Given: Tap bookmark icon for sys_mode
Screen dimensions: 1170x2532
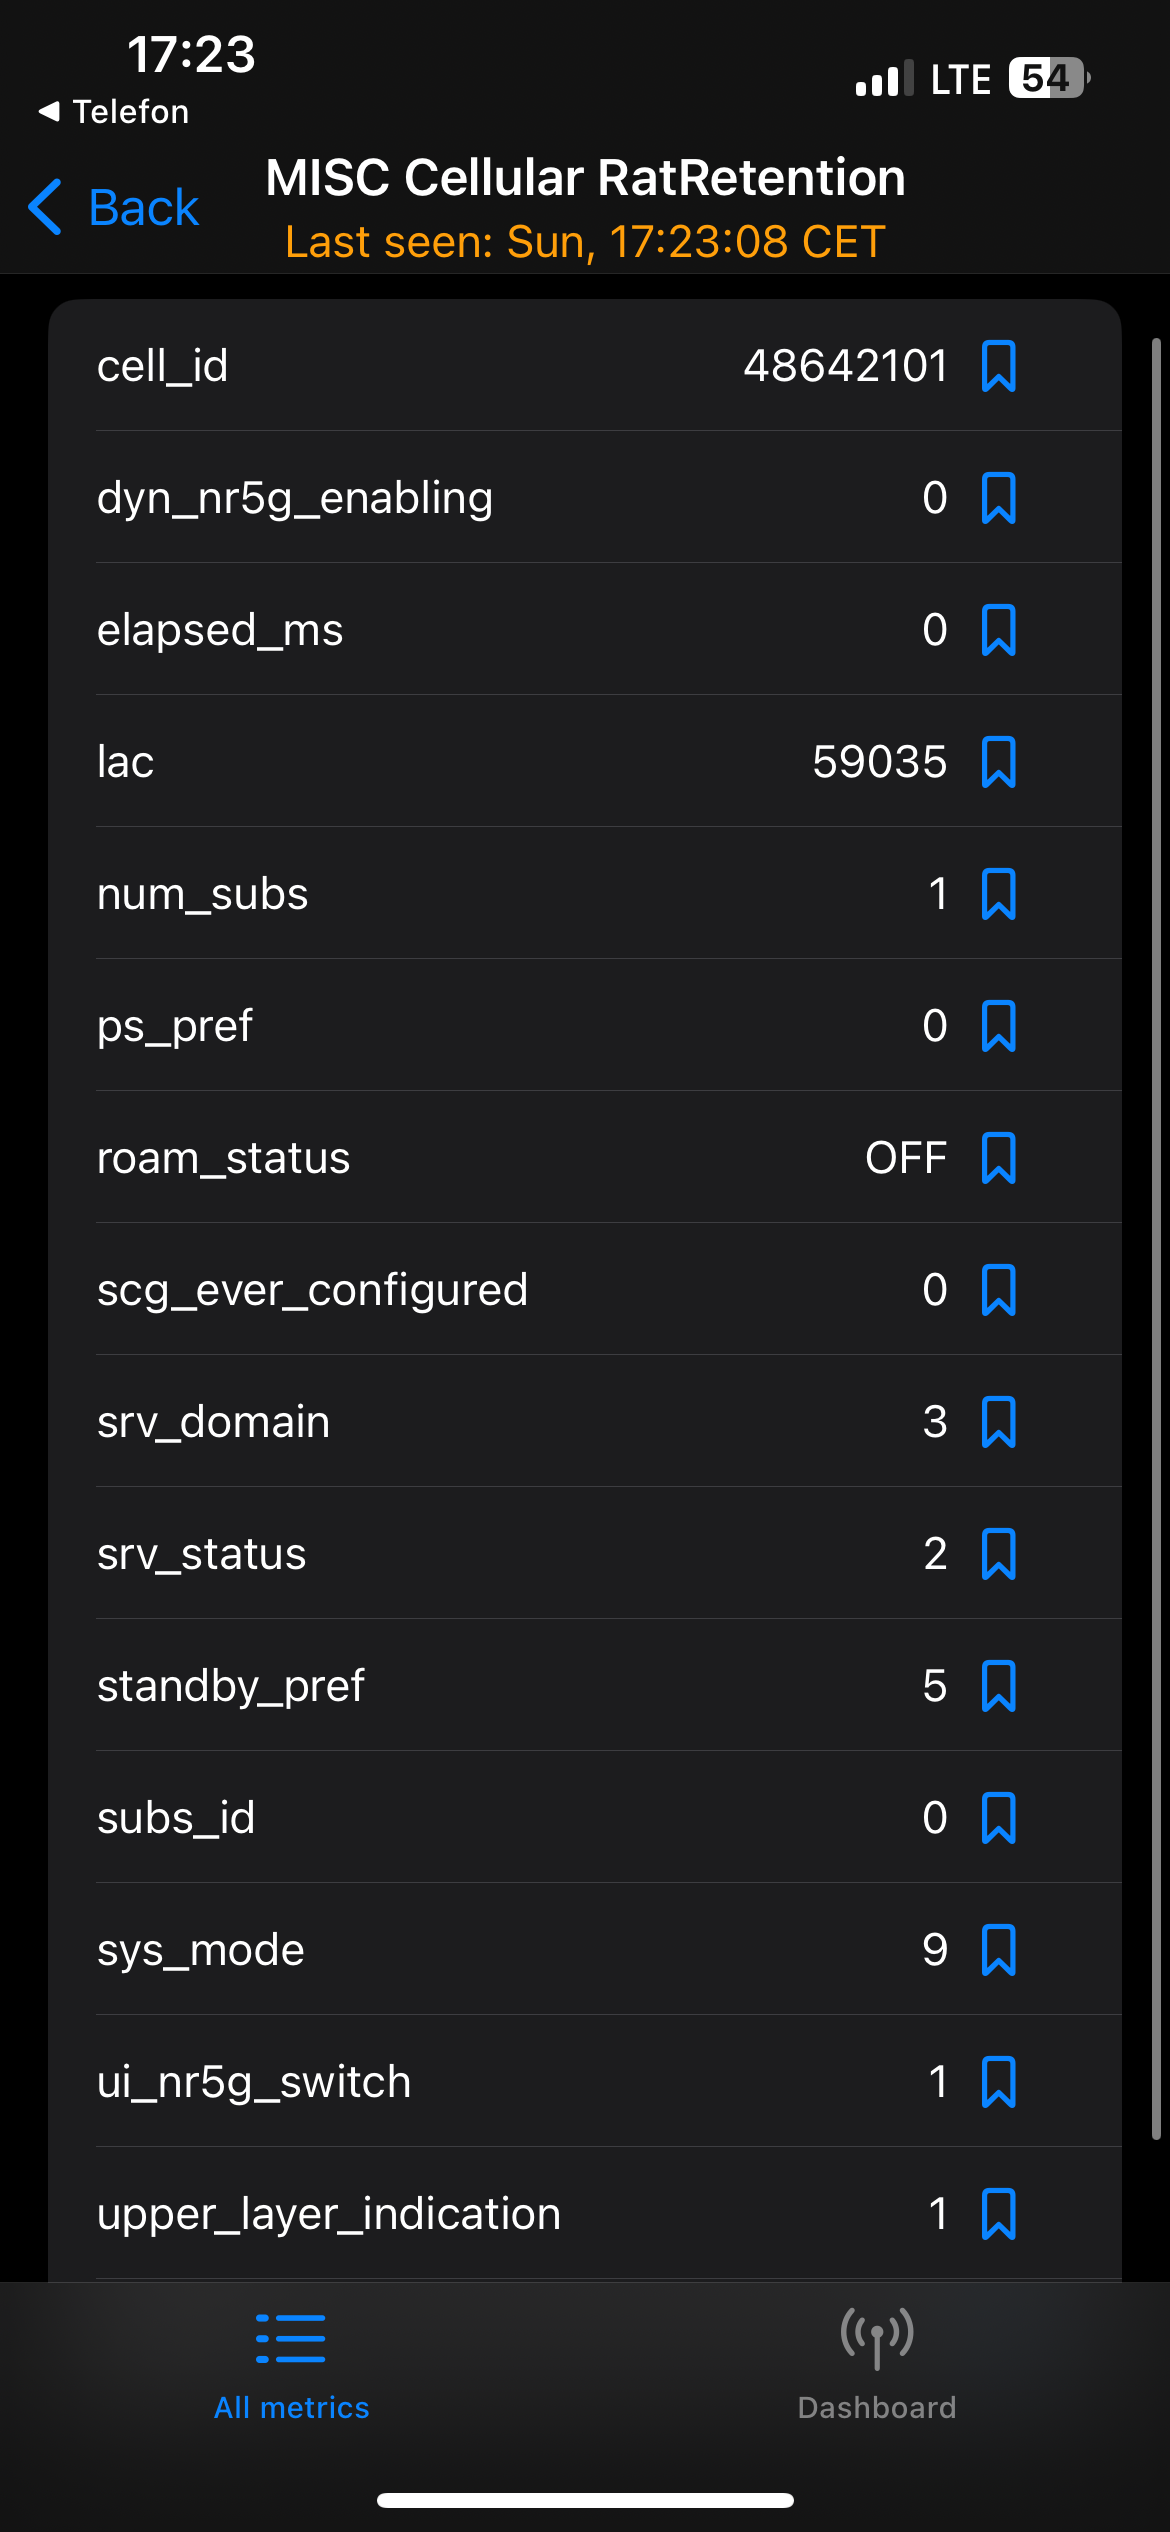Looking at the screenshot, I should [998, 1950].
